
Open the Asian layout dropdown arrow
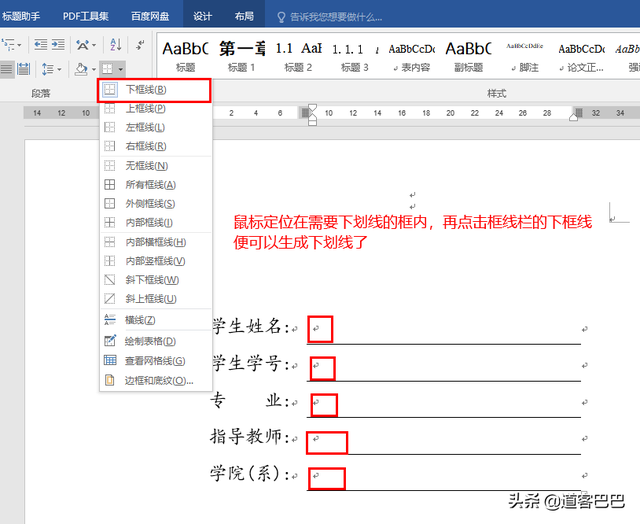(x=94, y=45)
